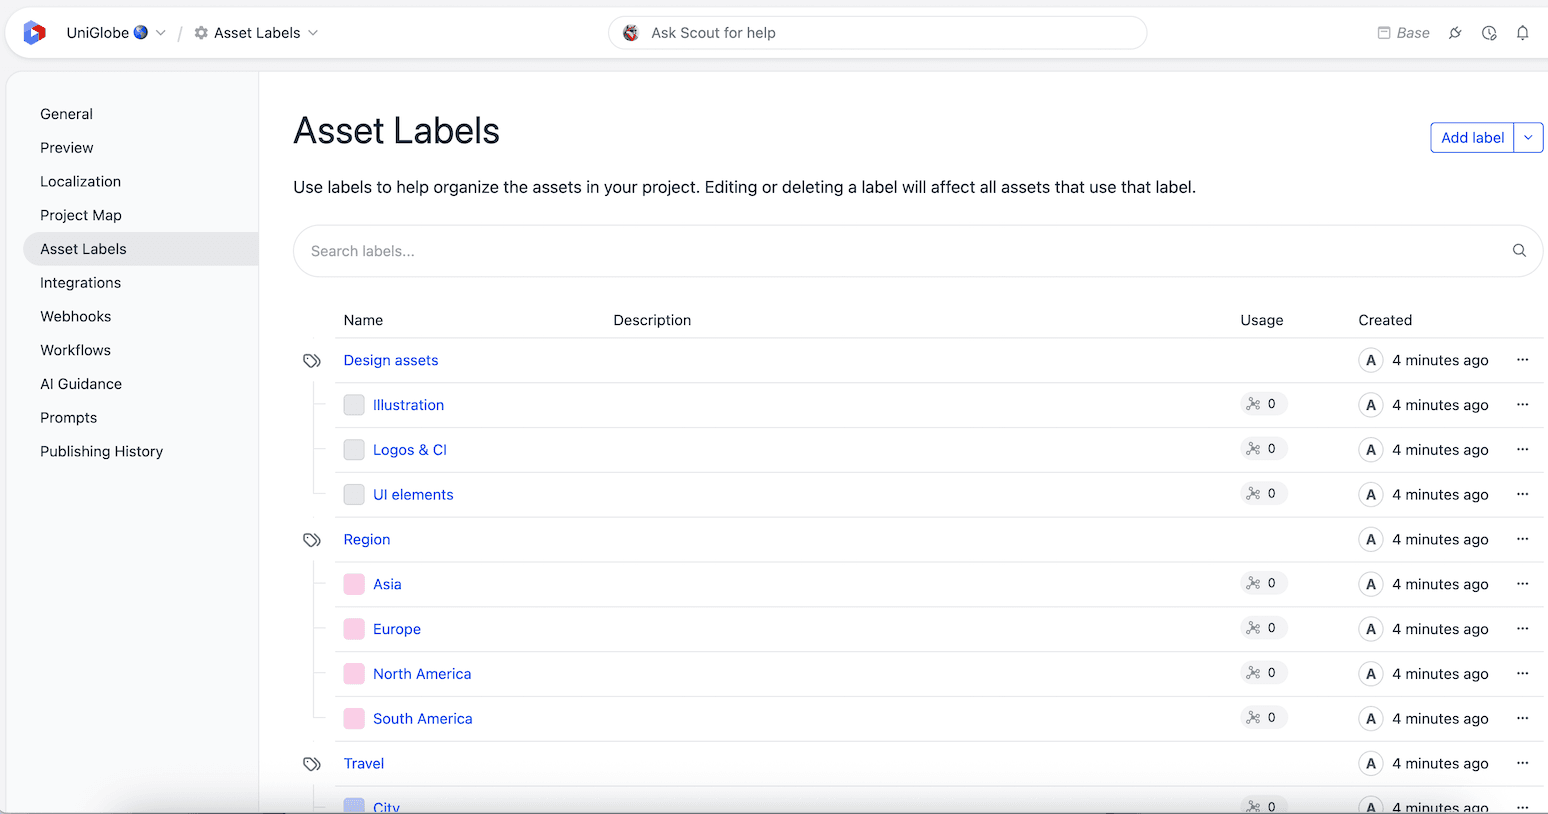The image size is (1548, 814).
Task: Open notifications via the bell icon
Action: tap(1522, 32)
